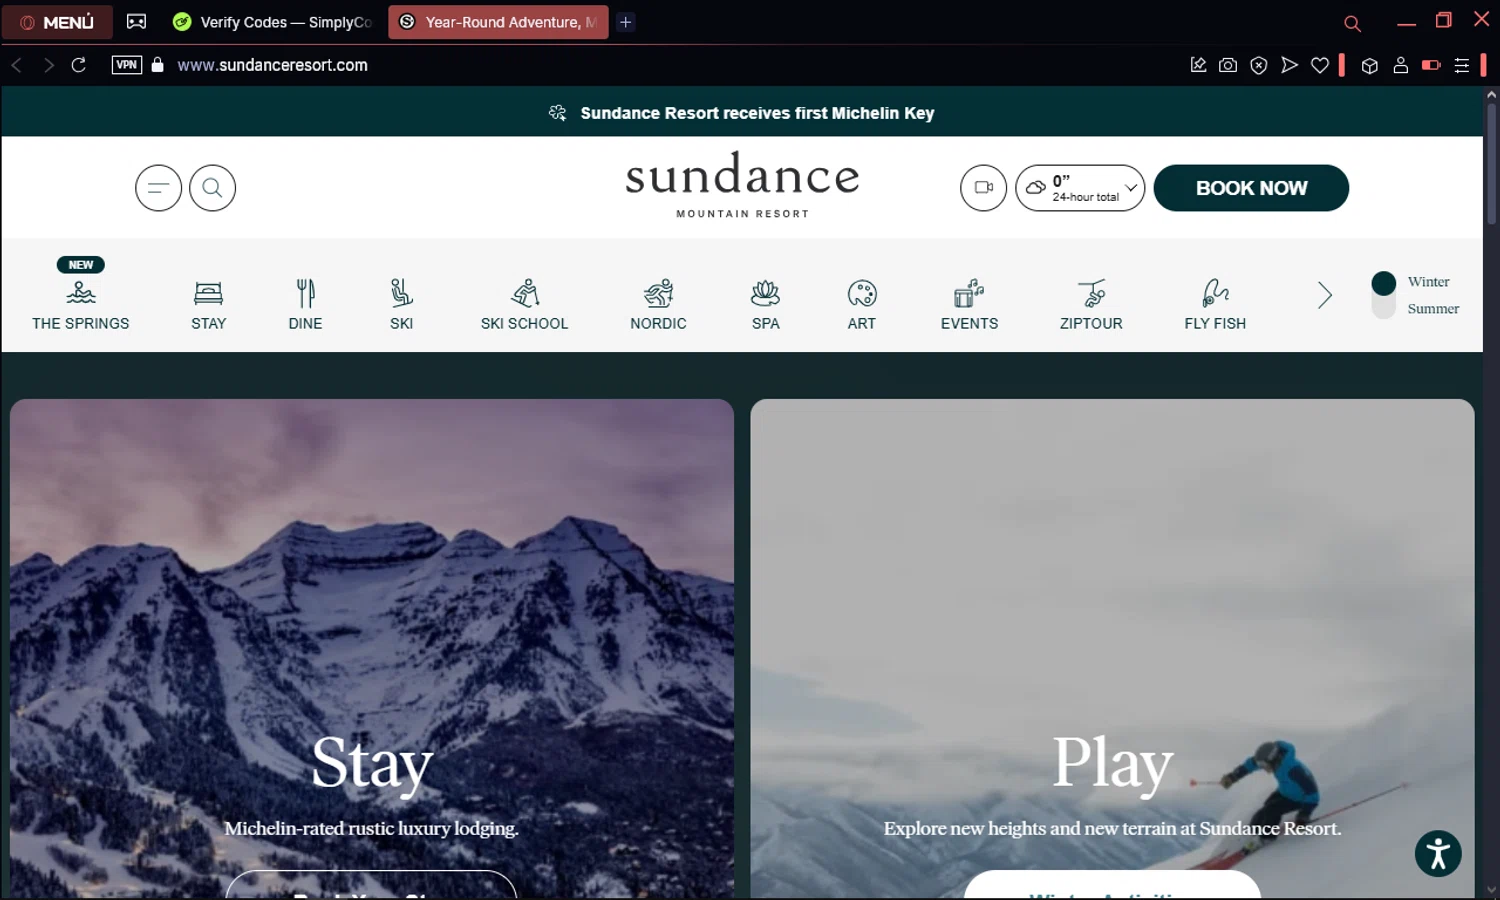Open the extensions cube icon
Image resolution: width=1500 pixels, height=900 pixels.
[1370, 65]
